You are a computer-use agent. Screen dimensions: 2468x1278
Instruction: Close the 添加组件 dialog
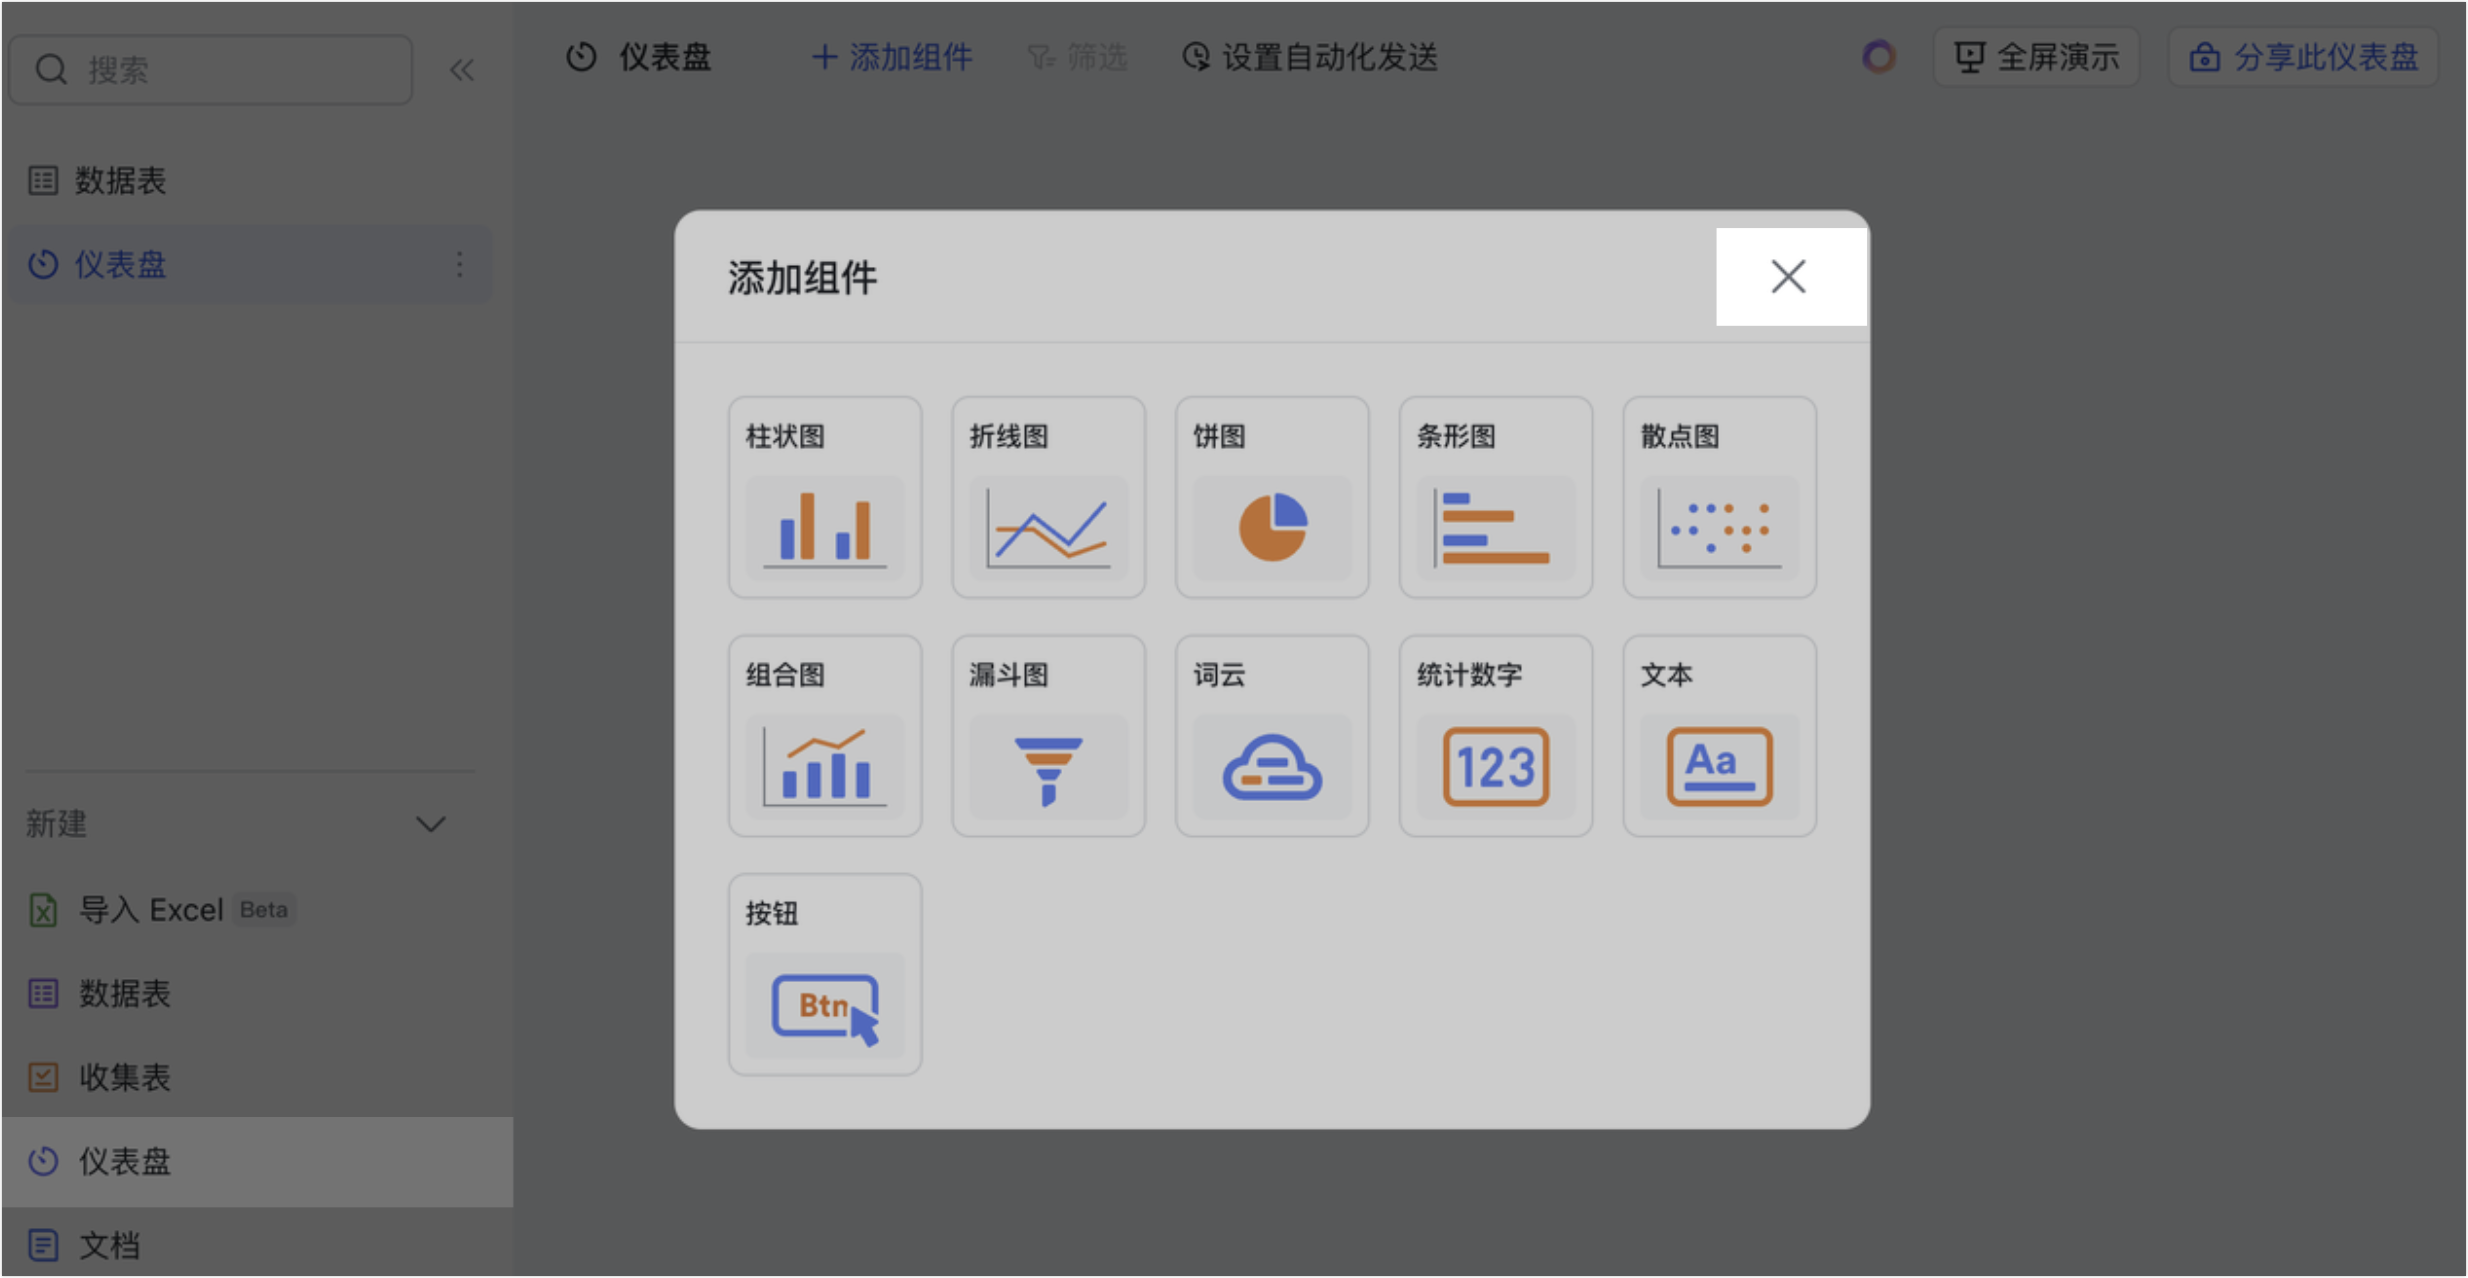coord(1788,277)
